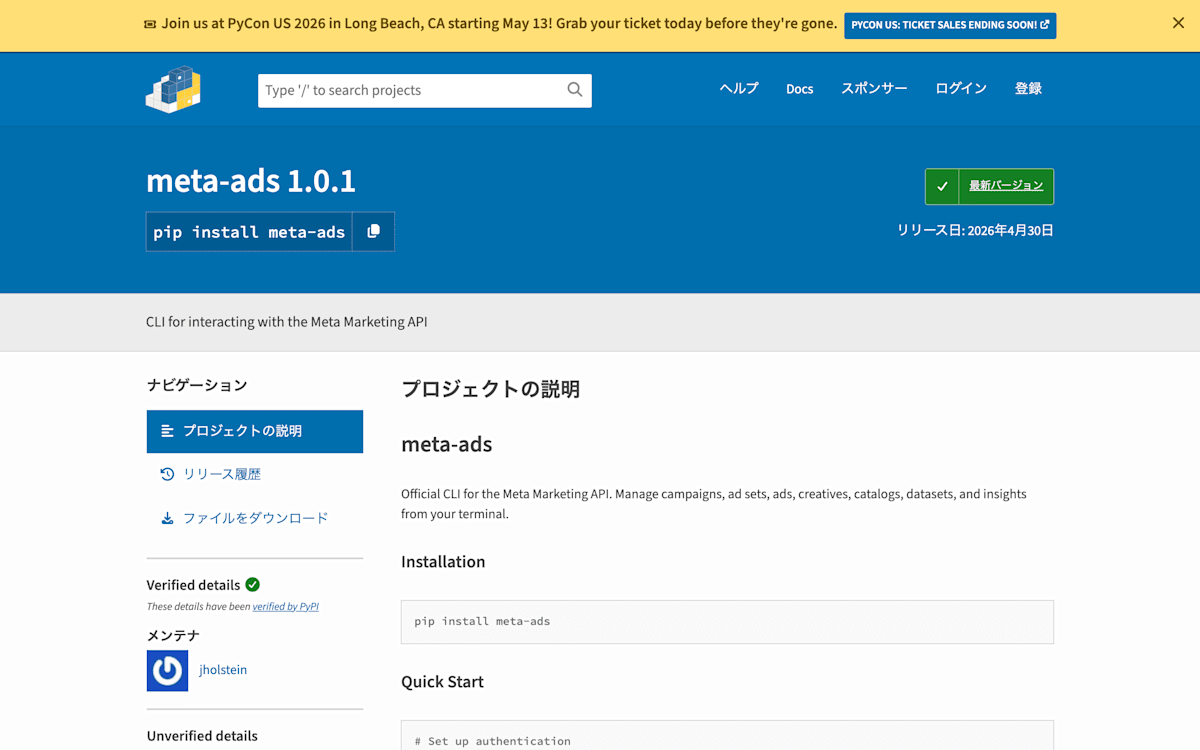
Task: Click the Installation code block
Action: [x=727, y=622]
